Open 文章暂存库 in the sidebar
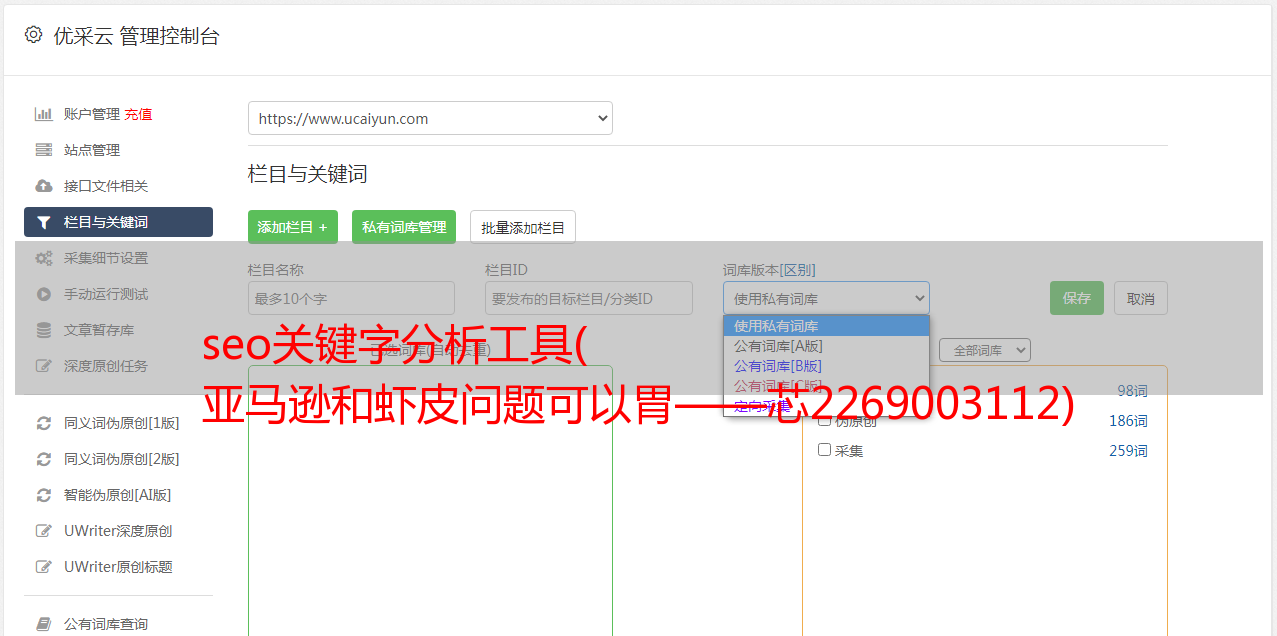The height and width of the screenshot is (636, 1277). tap(99, 330)
